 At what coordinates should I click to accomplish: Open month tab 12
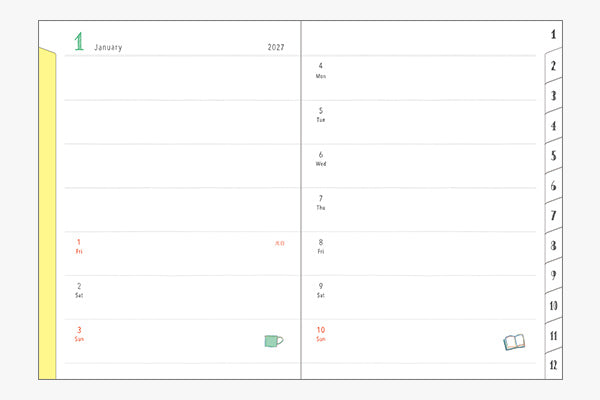553,365
